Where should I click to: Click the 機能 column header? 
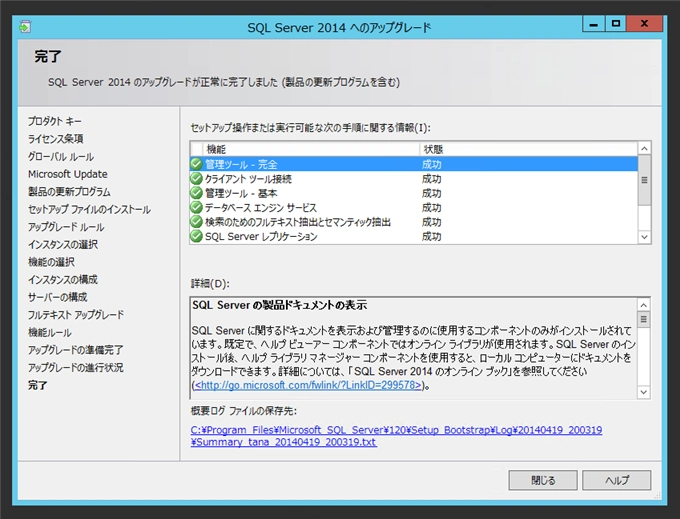point(311,149)
